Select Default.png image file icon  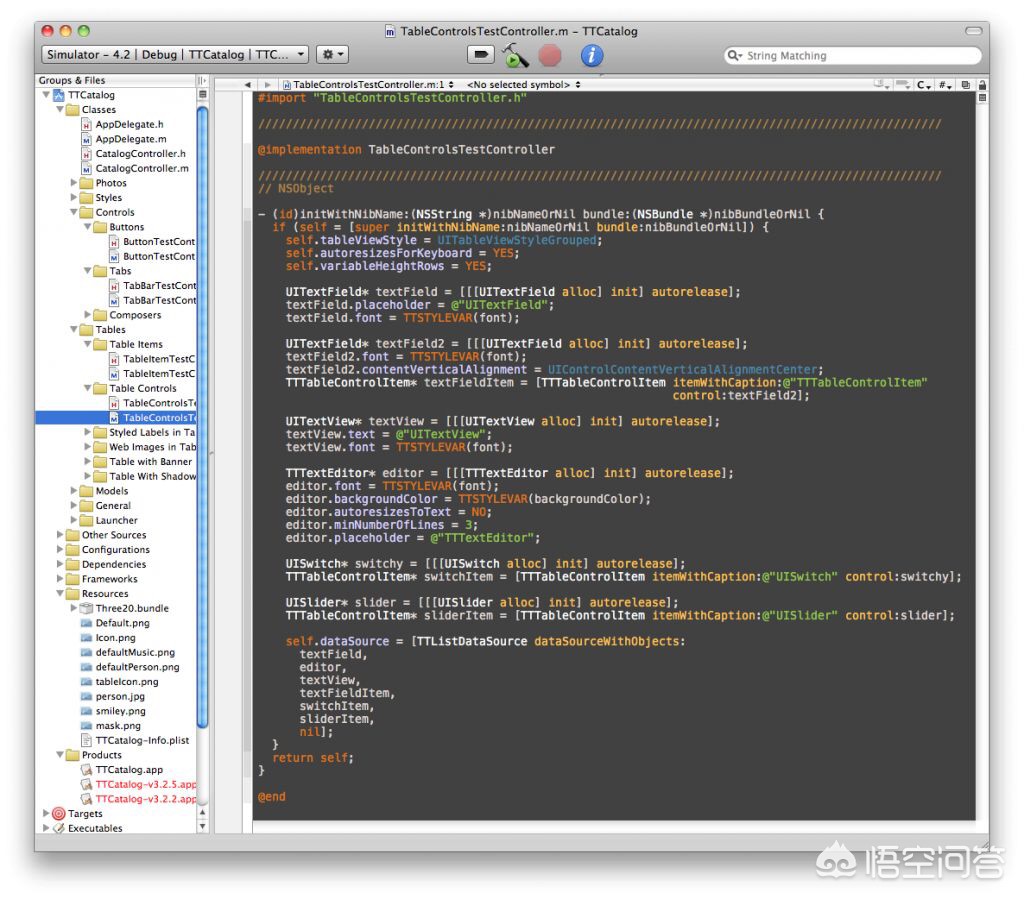tap(86, 623)
